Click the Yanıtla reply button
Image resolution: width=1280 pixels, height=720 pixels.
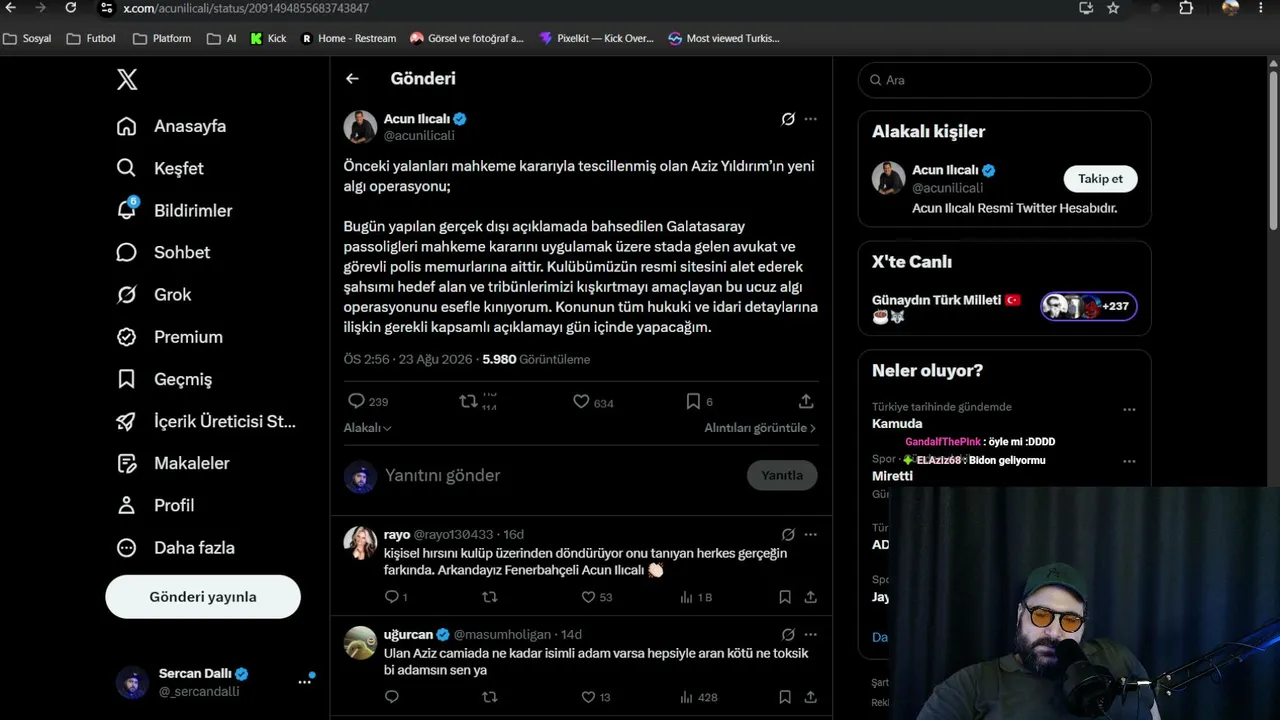pos(782,475)
